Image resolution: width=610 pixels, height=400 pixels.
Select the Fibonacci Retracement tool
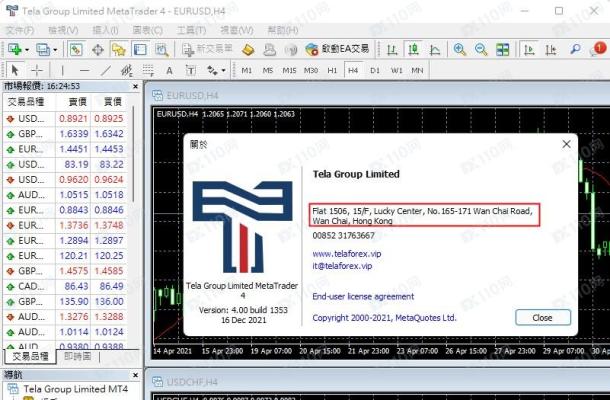click(x=148, y=70)
